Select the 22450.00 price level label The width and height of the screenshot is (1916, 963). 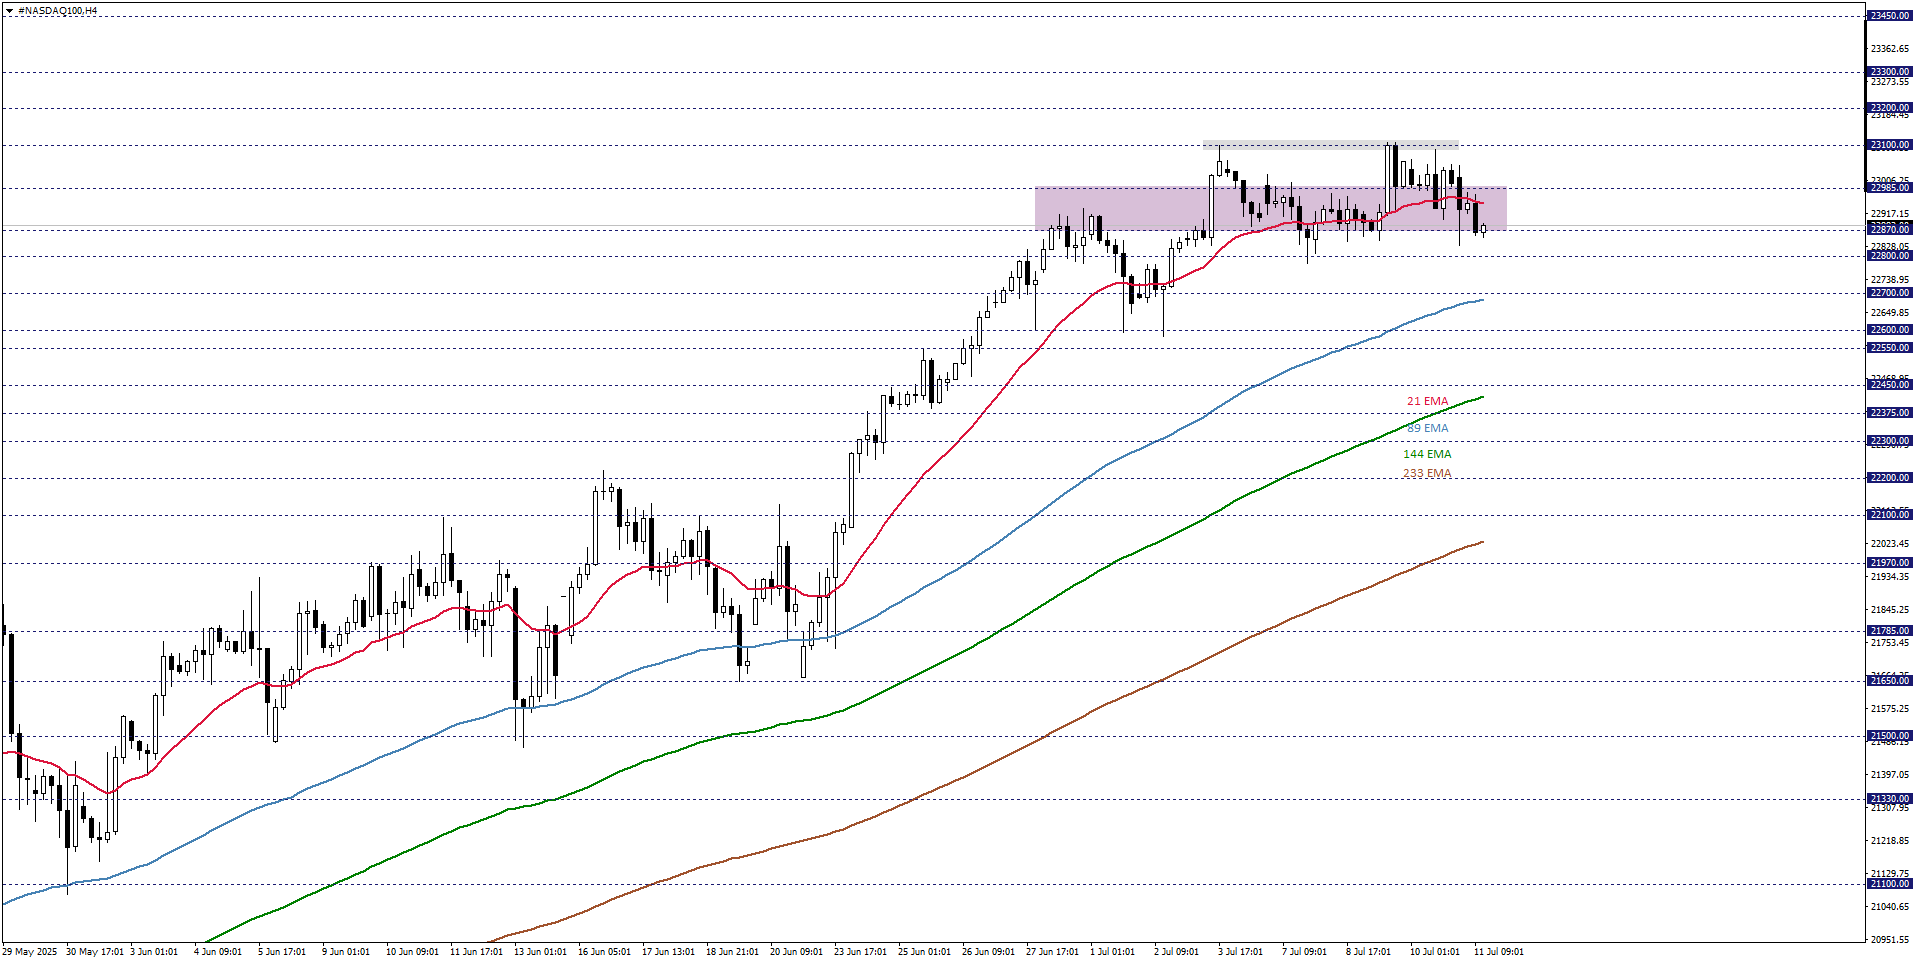point(1890,385)
